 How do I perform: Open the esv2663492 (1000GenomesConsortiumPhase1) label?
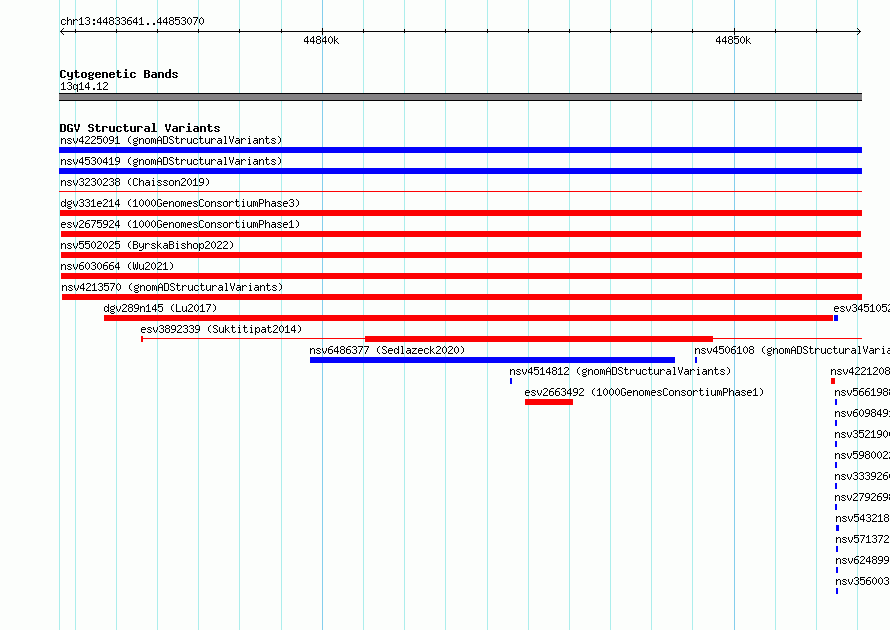coord(644,392)
